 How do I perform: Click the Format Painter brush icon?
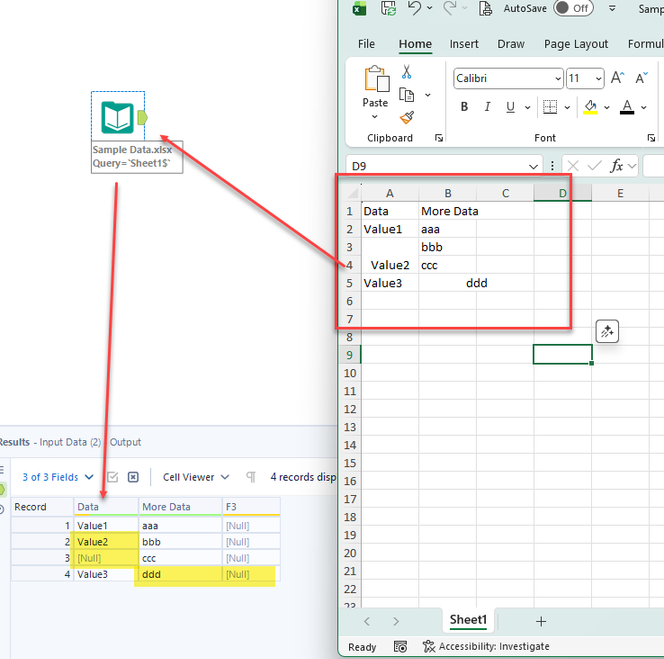(x=407, y=117)
